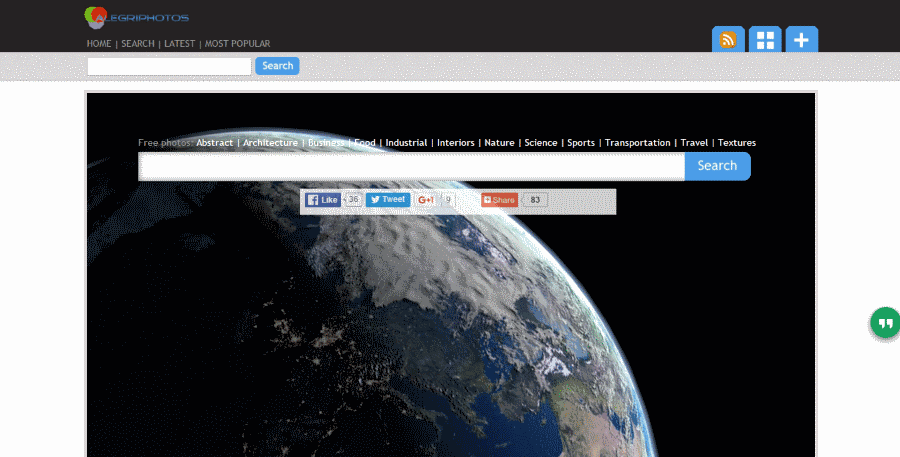Open the Industrial category link
Viewport: 900px width, 457px height.
pyautogui.click(x=406, y=143)
